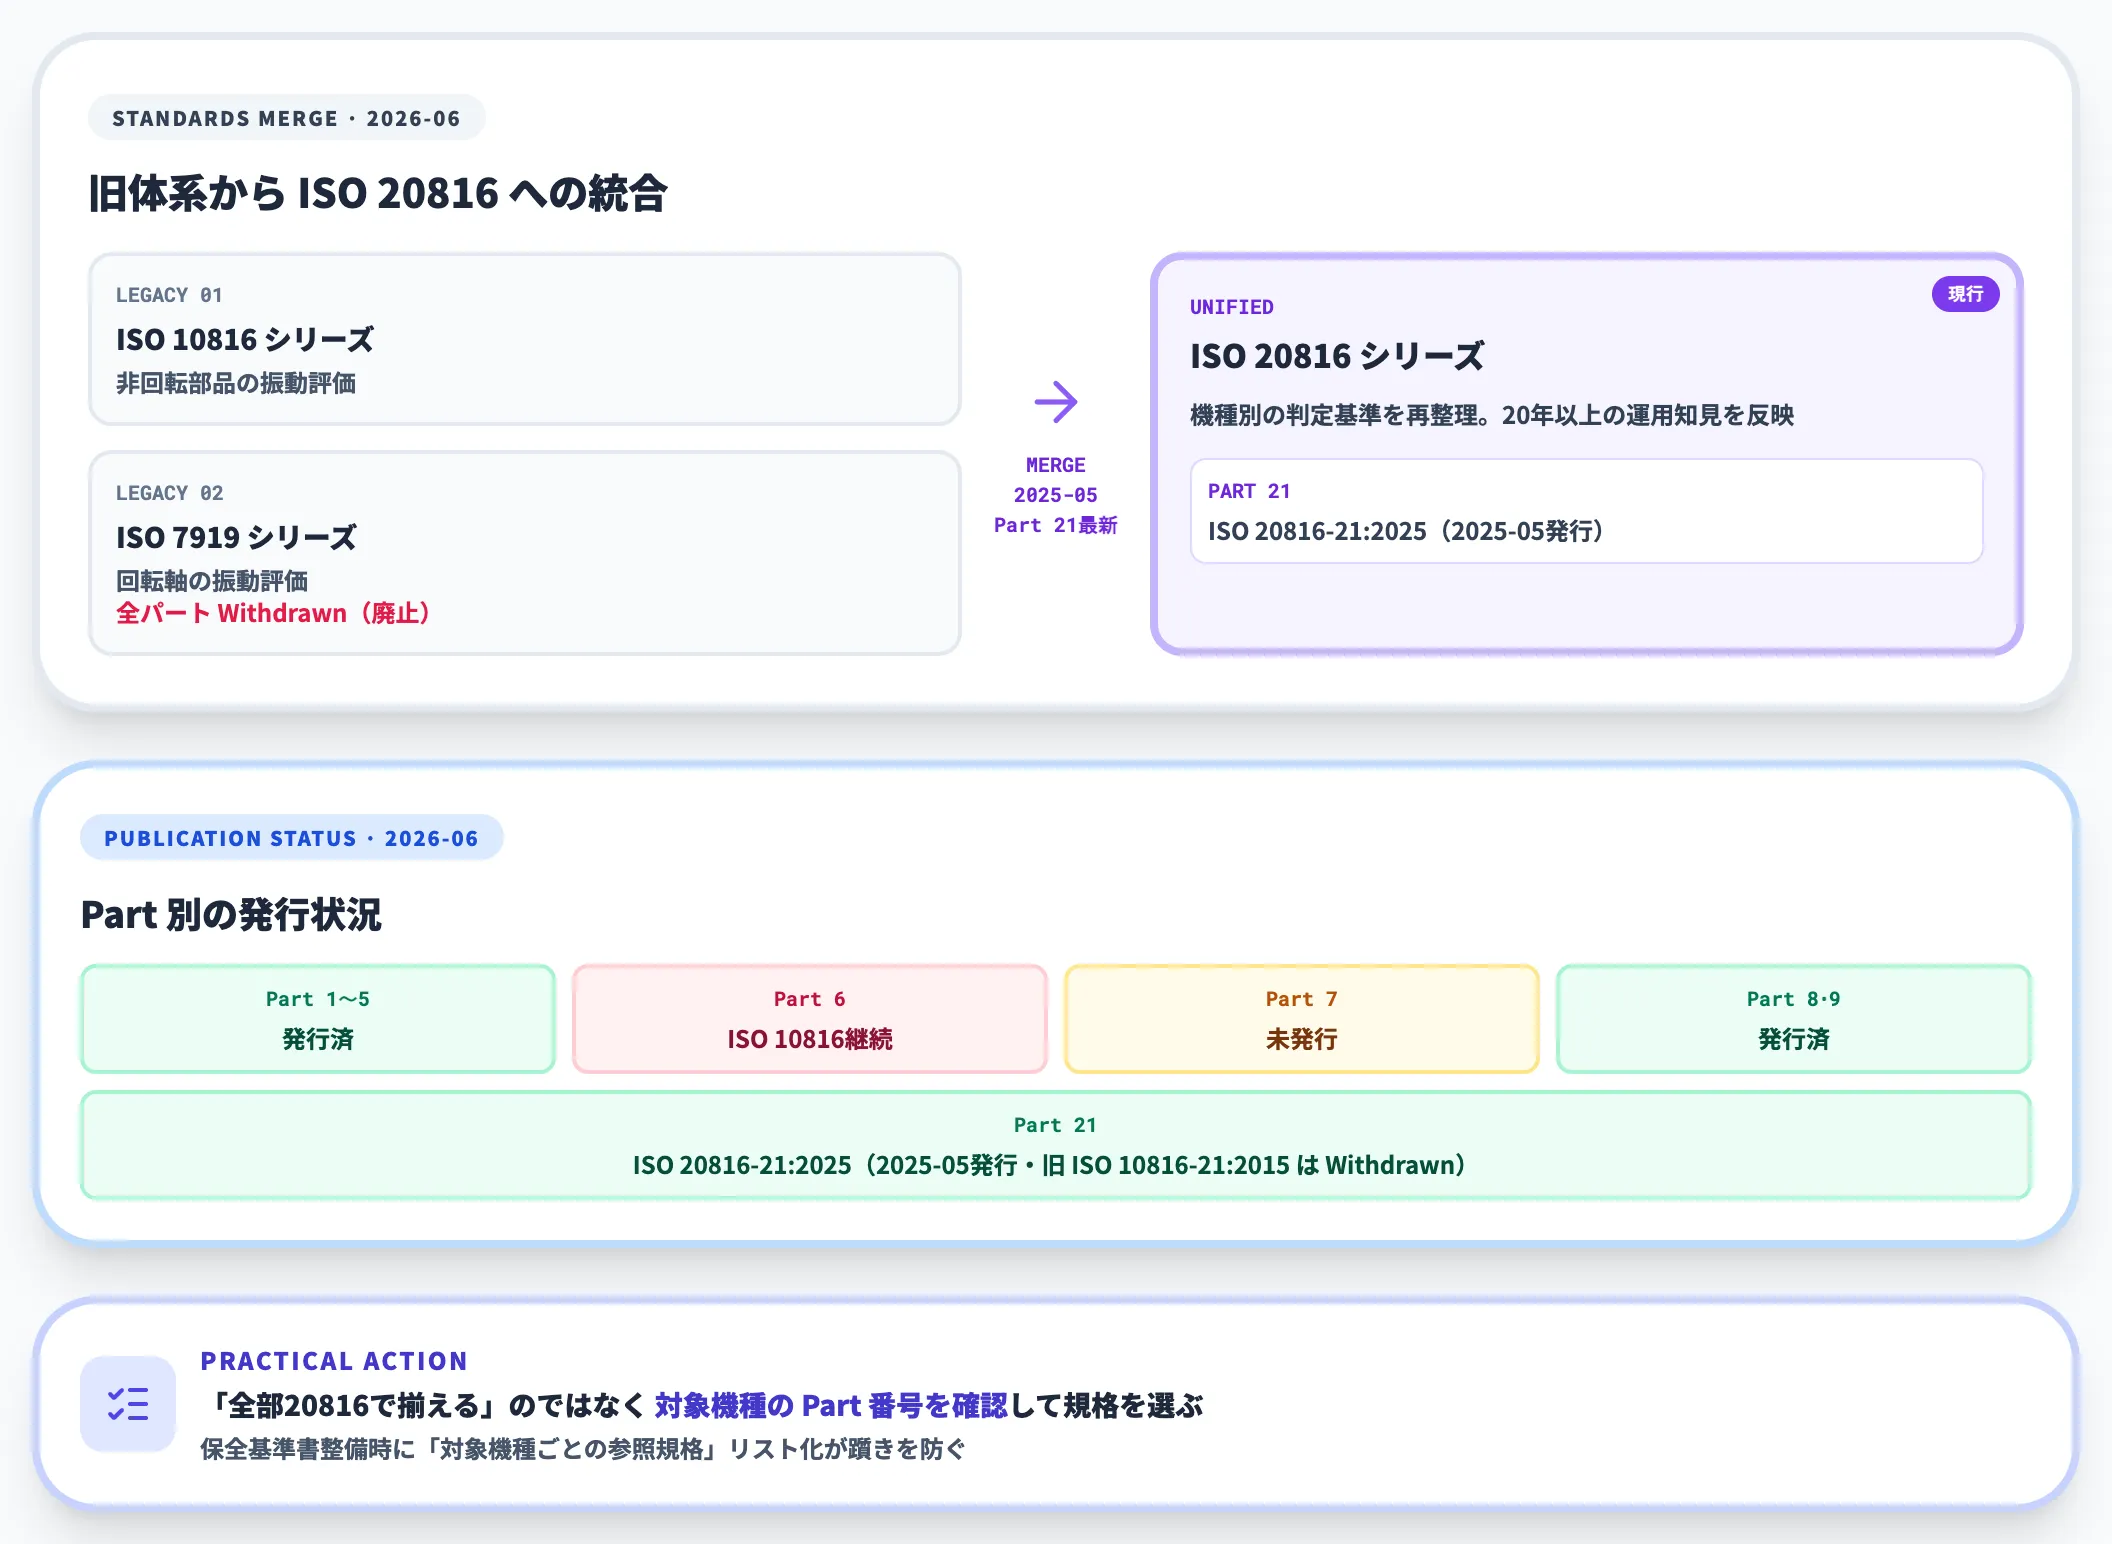Open the ISO 7919 シリーズ legacy card
Screen dimensions: 2112x1544
coord(525,553)
